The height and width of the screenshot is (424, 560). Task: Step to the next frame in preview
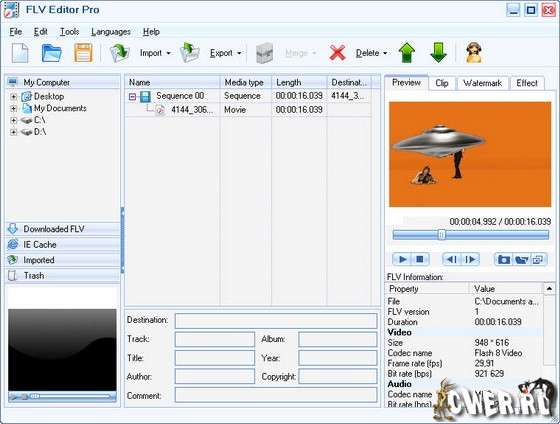coord(471,259)
